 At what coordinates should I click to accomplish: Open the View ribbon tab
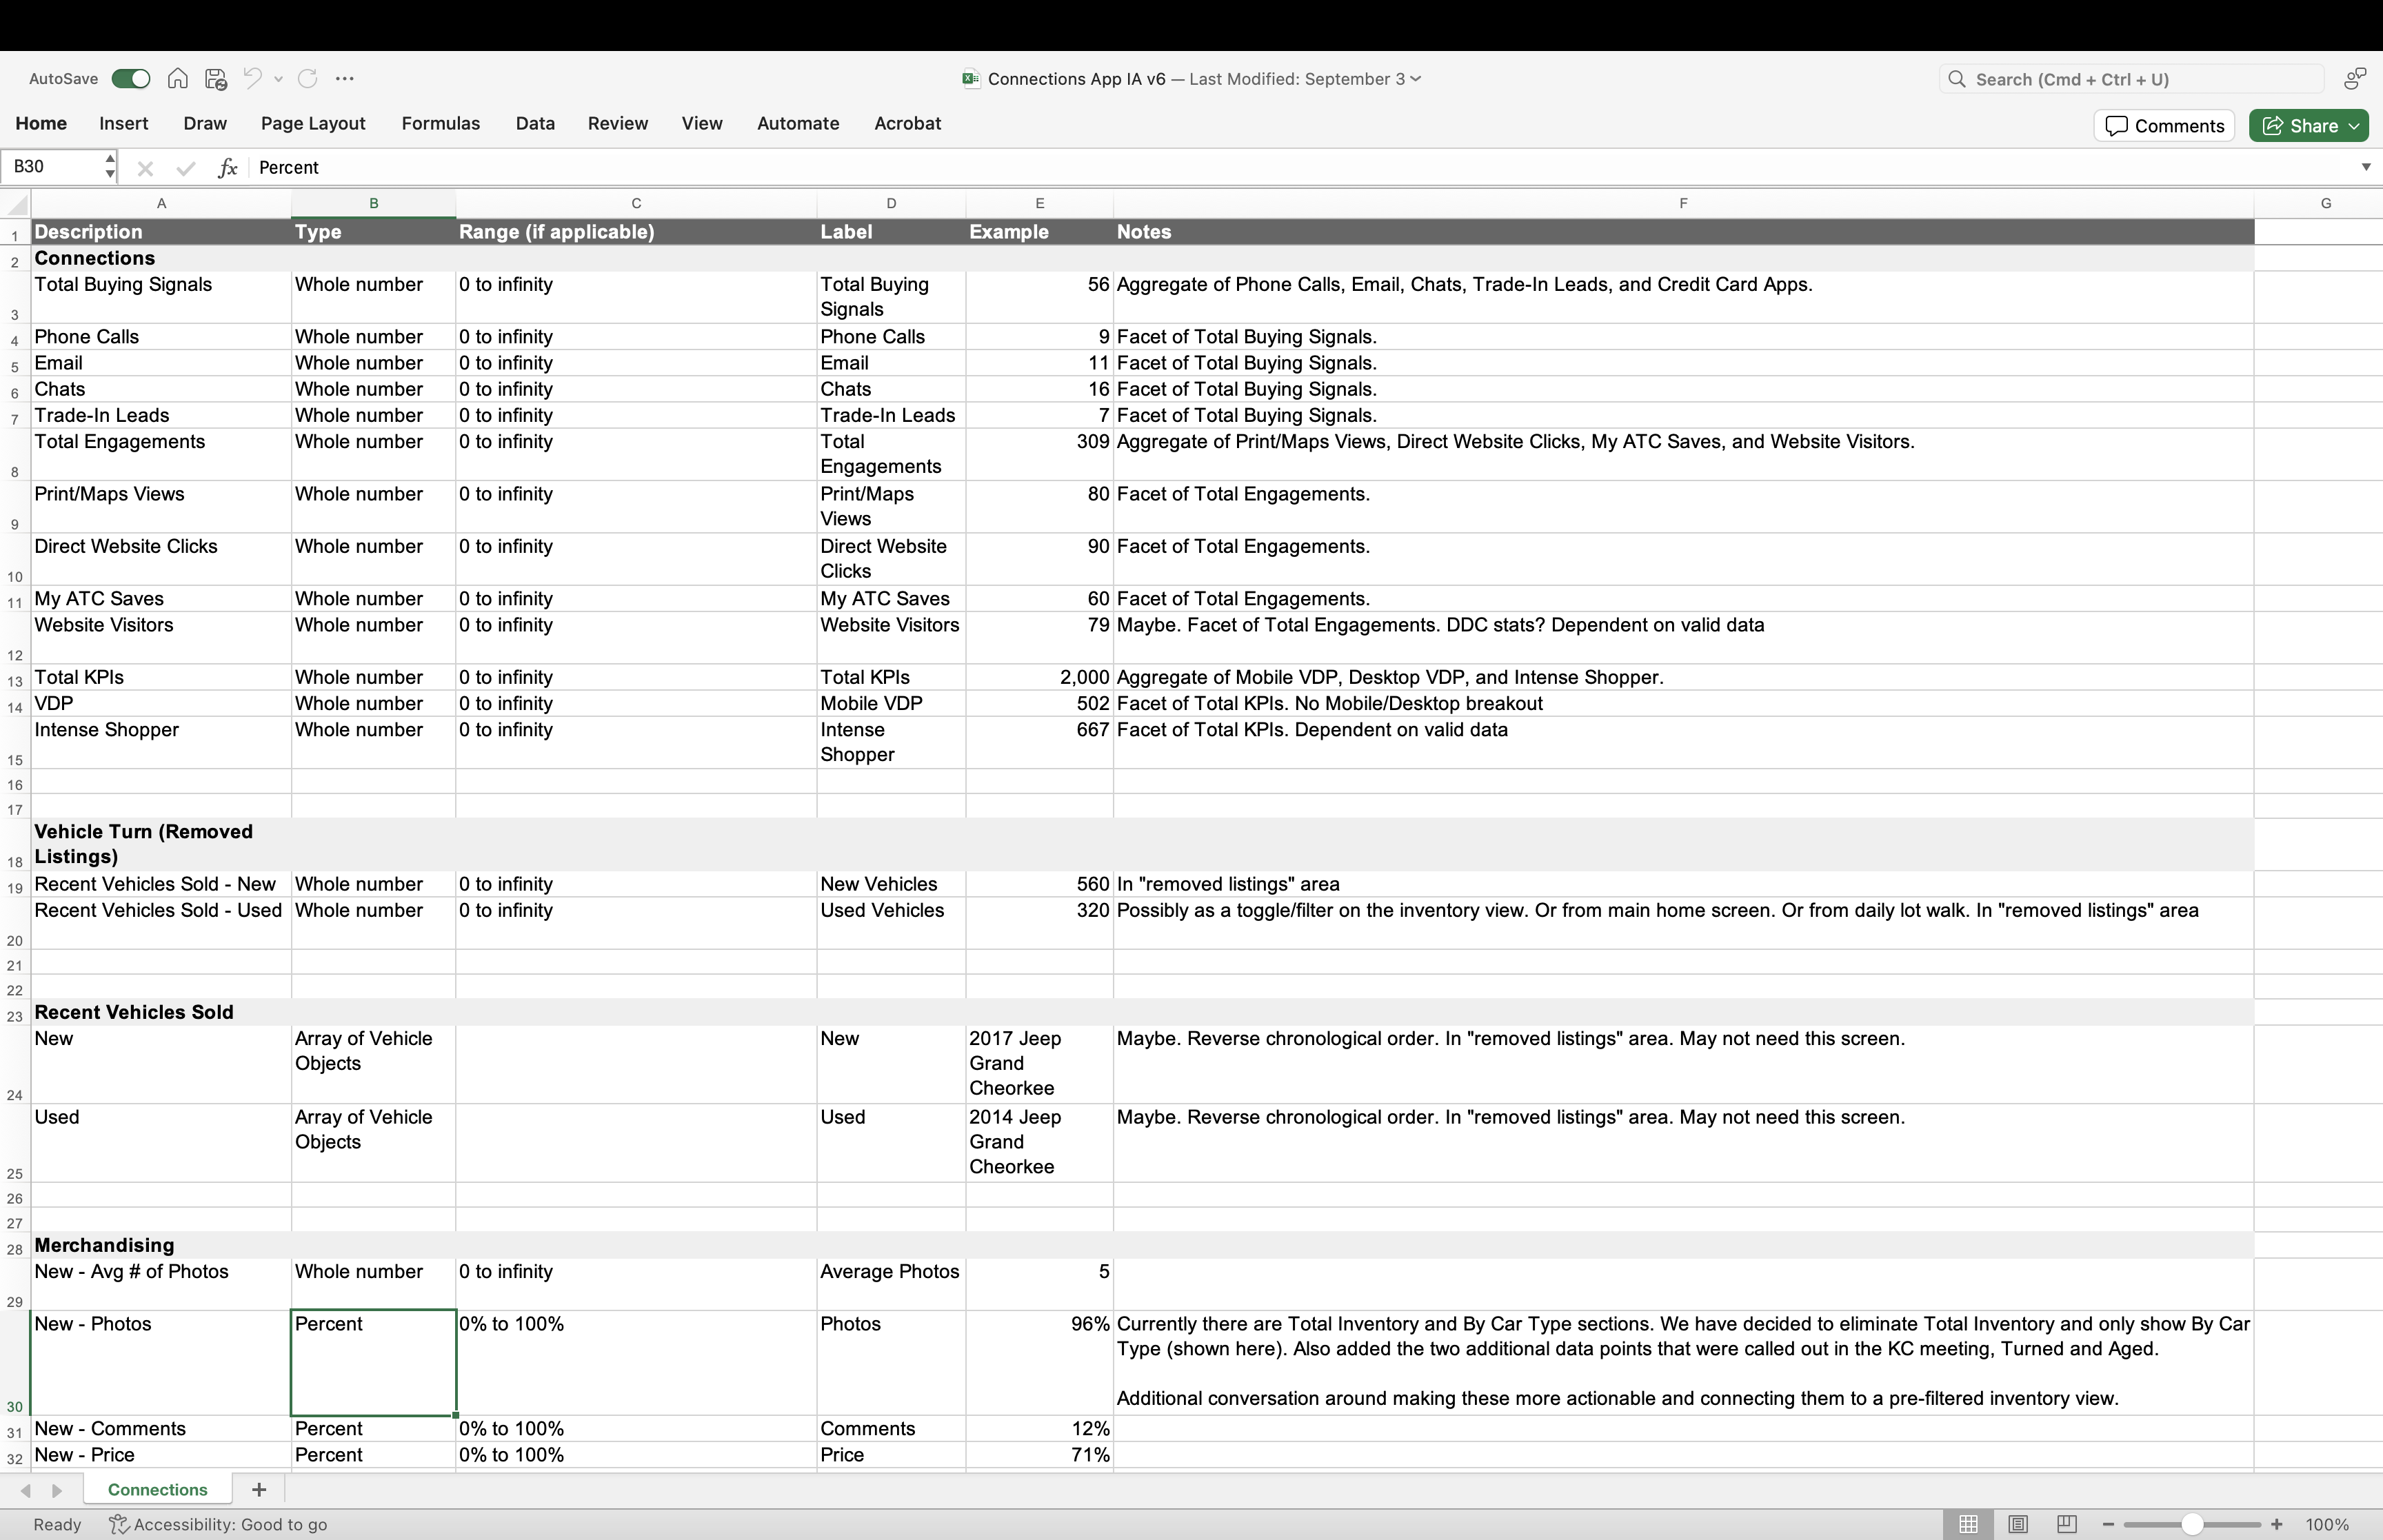pyautogui.click(x=702, y=123)
